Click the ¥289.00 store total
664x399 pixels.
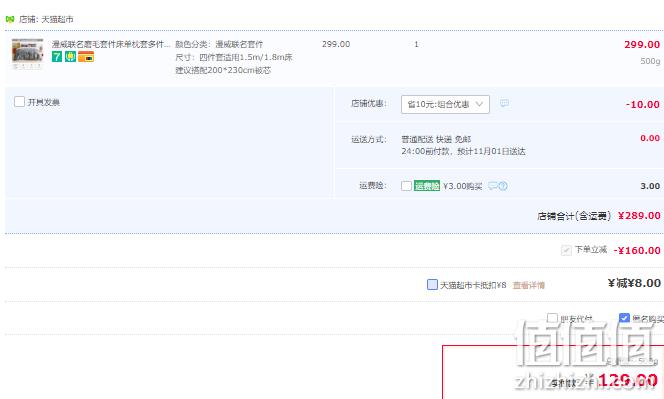[639, 216]
